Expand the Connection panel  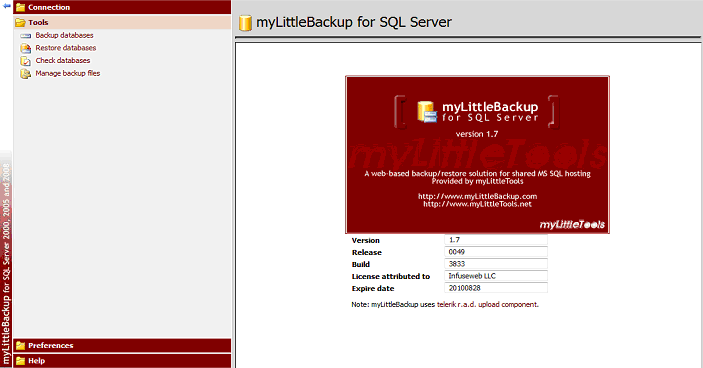(x=122, y=7)
